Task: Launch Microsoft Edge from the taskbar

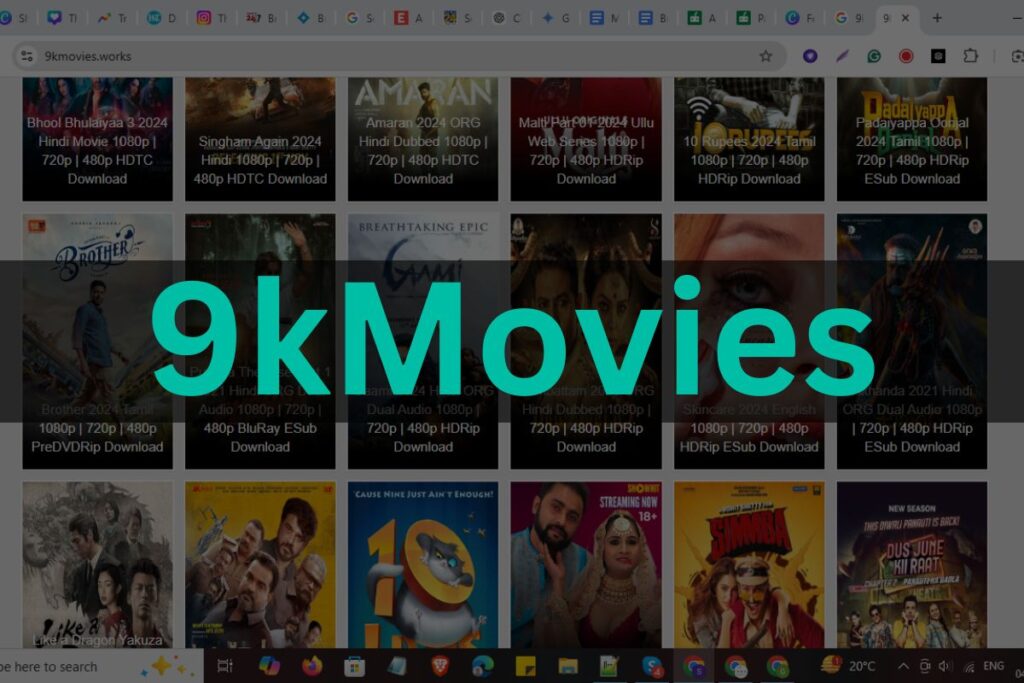Action: [483, 666]
